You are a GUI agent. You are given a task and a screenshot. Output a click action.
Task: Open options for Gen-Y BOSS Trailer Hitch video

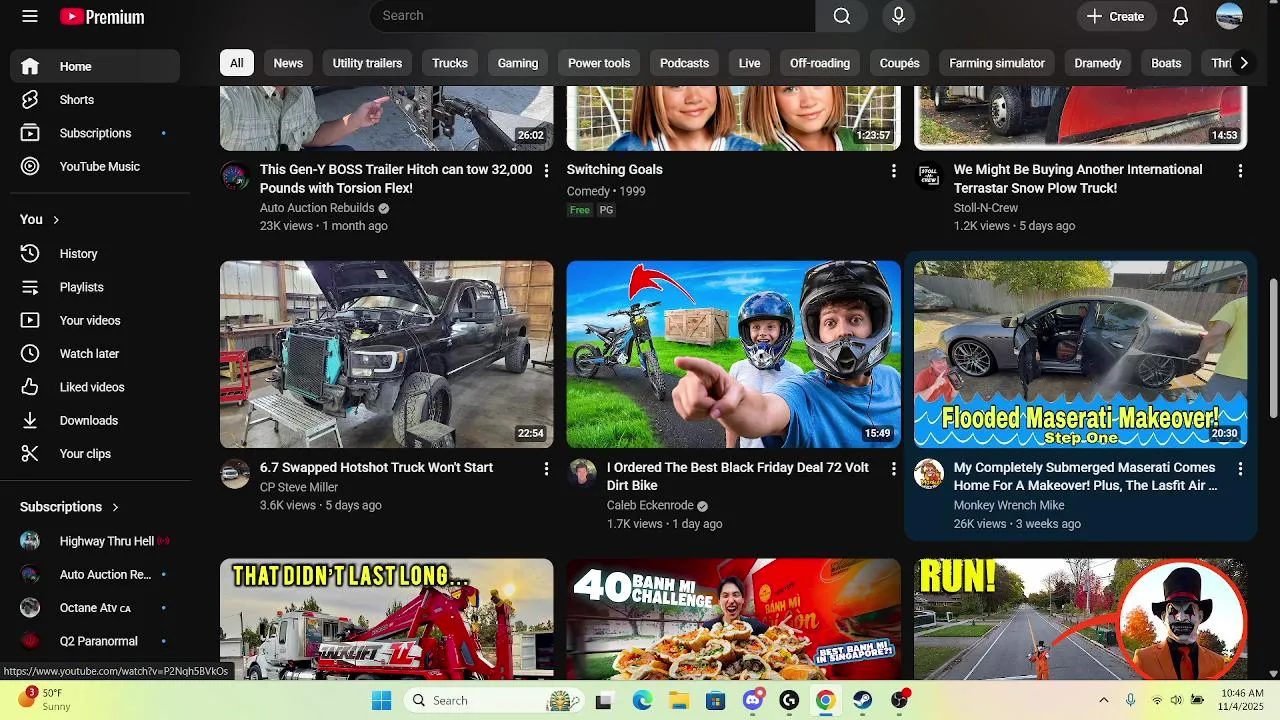coord(546,171)
